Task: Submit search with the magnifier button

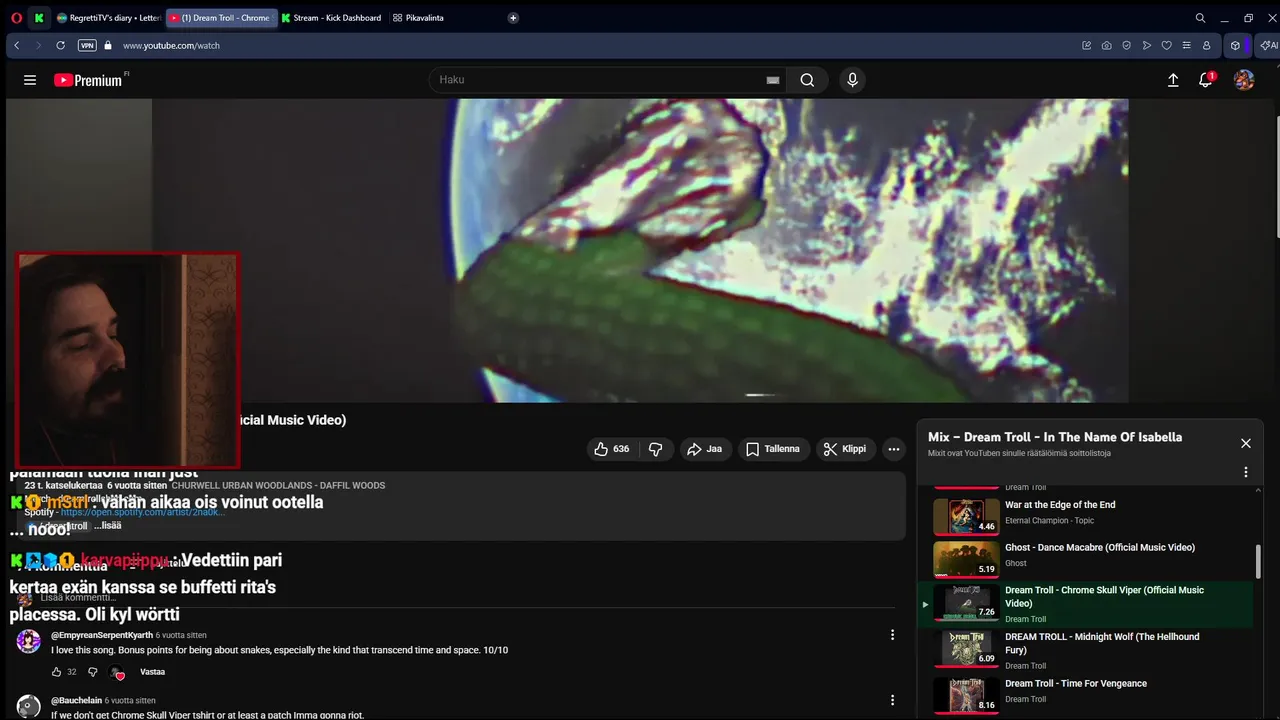Action: tap(807, 80)
